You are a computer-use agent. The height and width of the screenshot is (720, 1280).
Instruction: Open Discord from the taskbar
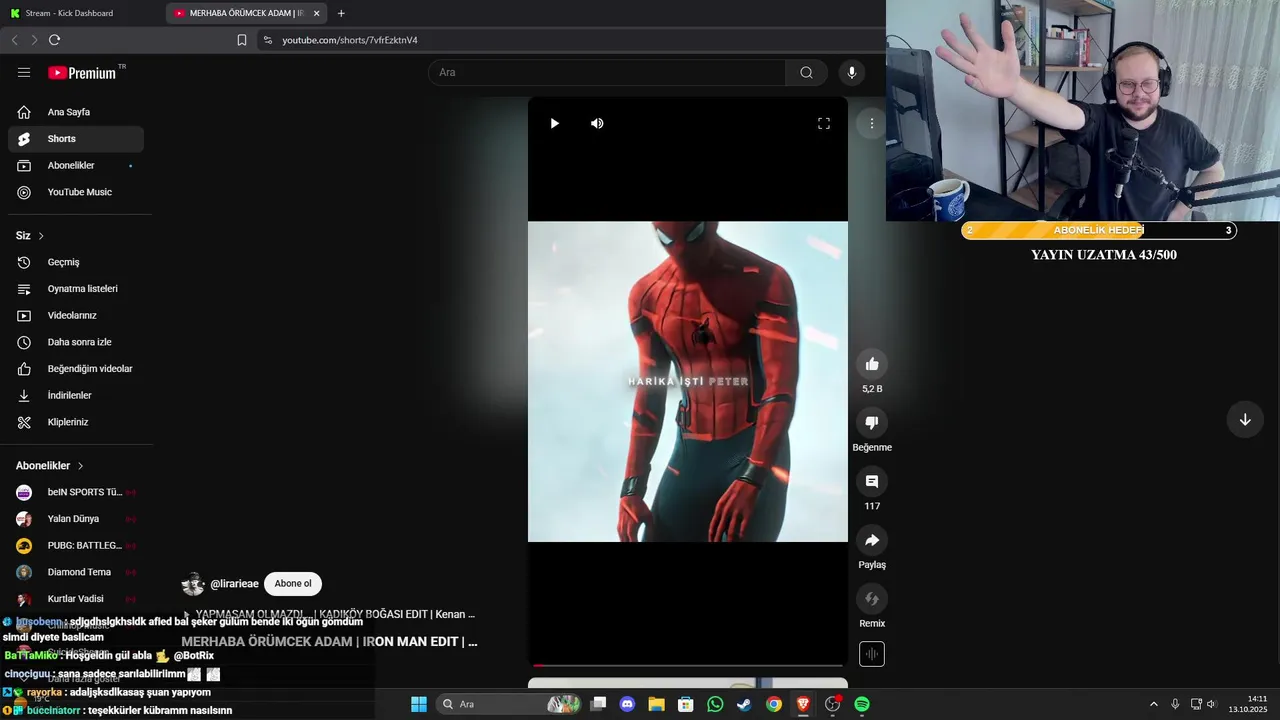(x=627, y=704)
